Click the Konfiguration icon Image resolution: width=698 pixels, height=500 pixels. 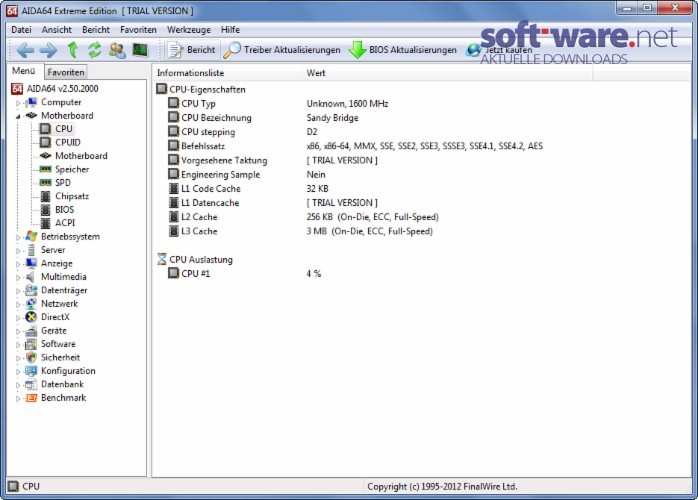(31, 371)
